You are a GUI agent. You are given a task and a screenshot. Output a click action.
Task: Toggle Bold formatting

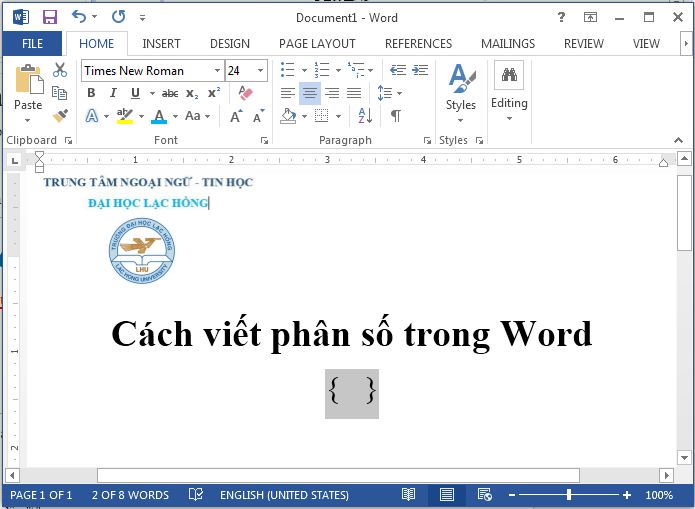click(x=91, y=93)
